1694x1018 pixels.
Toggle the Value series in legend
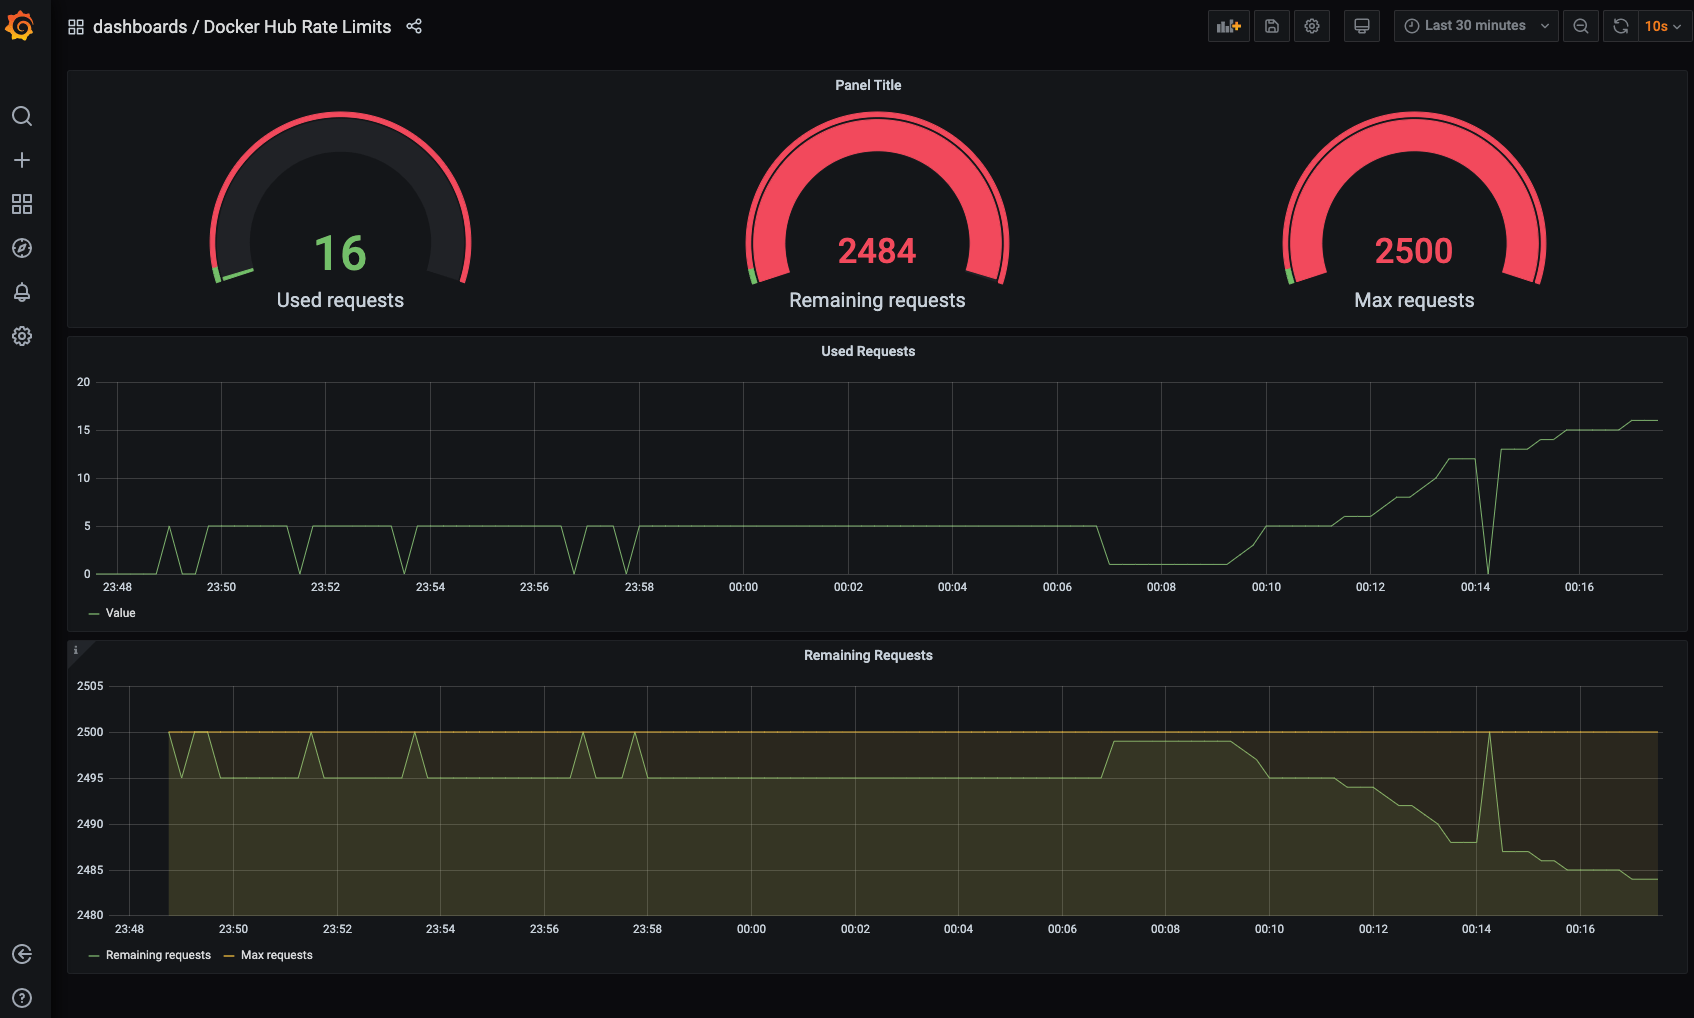pyautogui.click(x=120, y=613)
